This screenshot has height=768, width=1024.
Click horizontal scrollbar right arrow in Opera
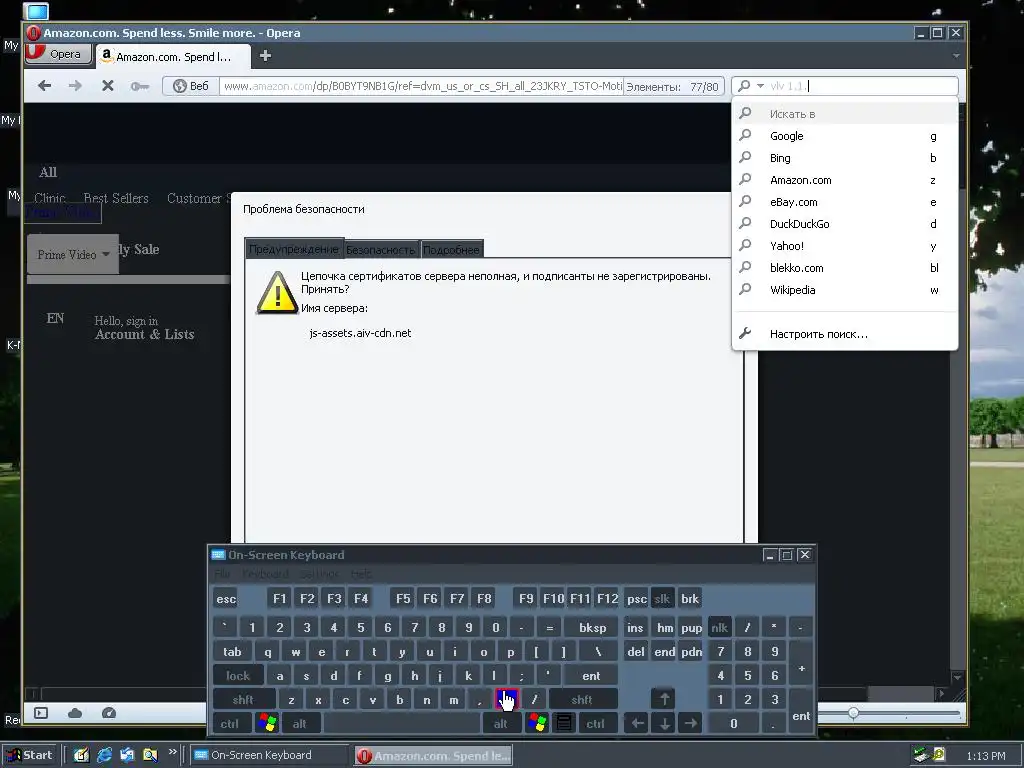941,694
